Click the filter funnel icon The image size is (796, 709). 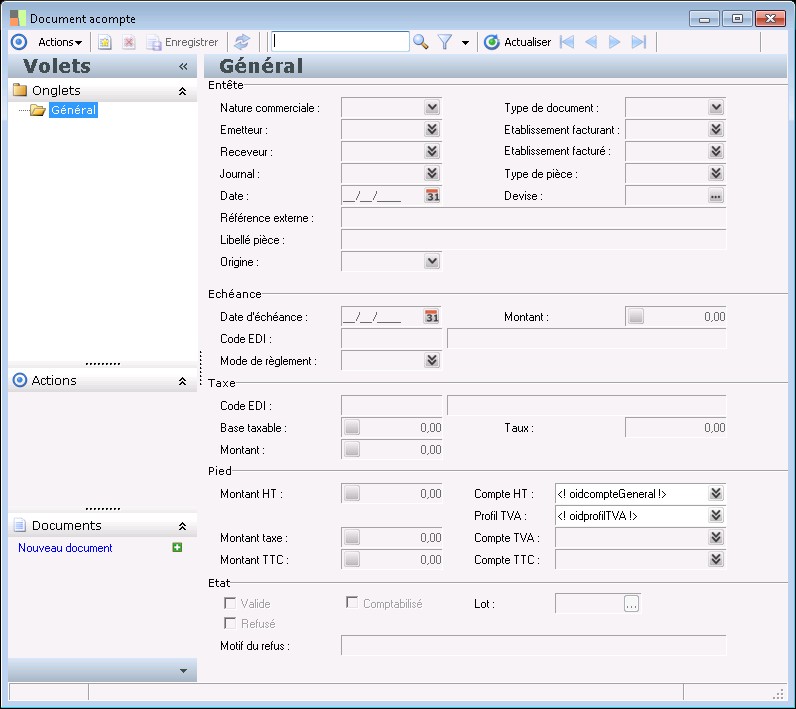tap(445, 42)
